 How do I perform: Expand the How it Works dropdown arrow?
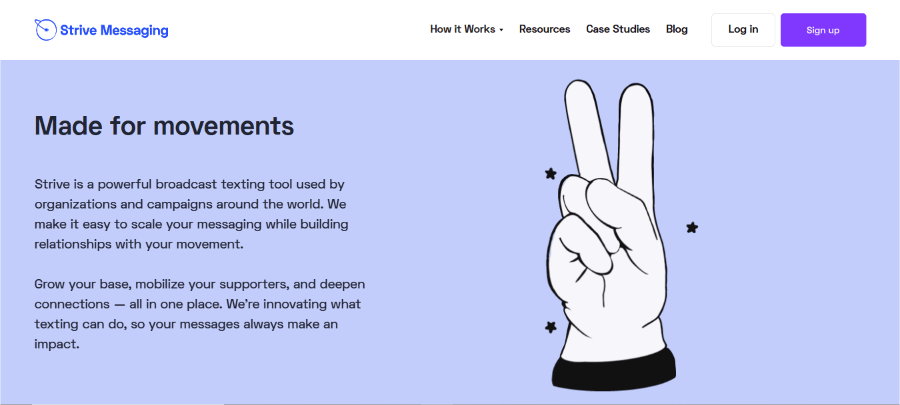(x=501, y=30)
